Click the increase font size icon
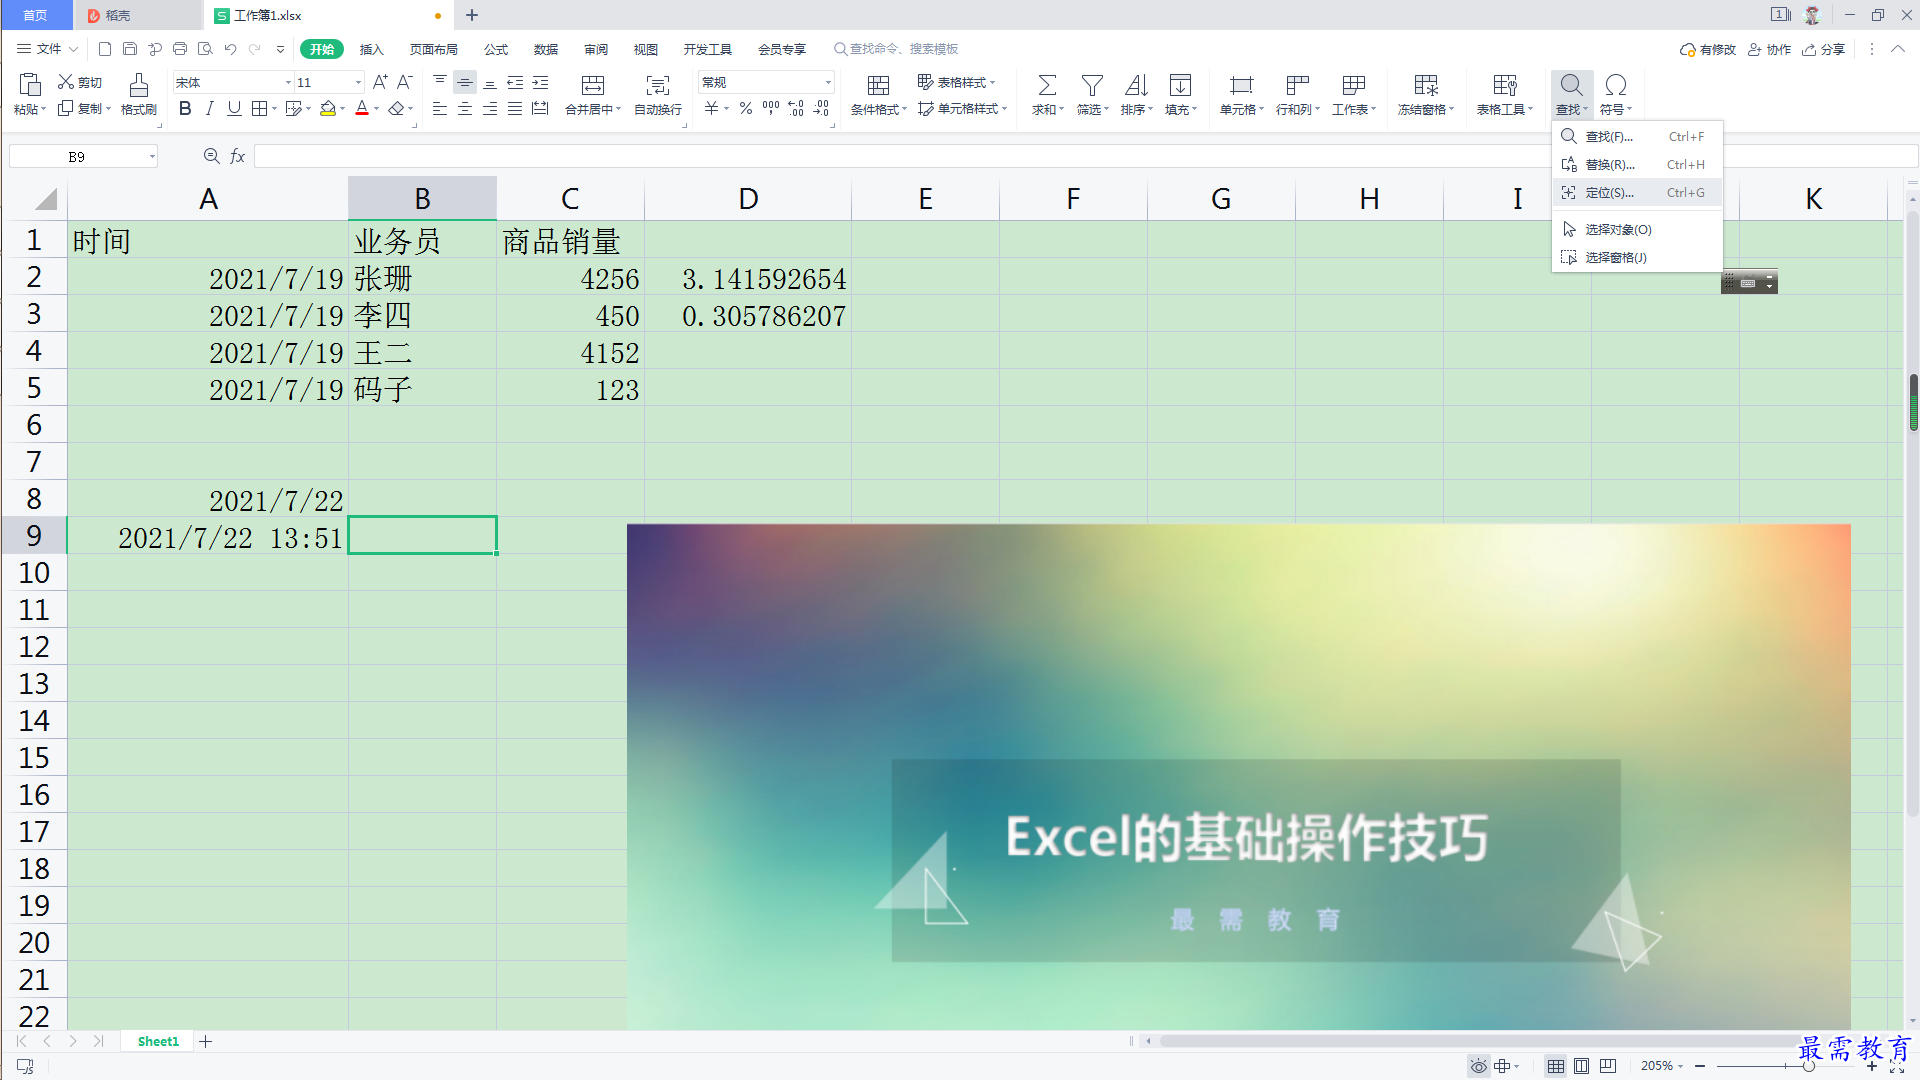This screenshot has height=1080, width=1920. (380, 82)
